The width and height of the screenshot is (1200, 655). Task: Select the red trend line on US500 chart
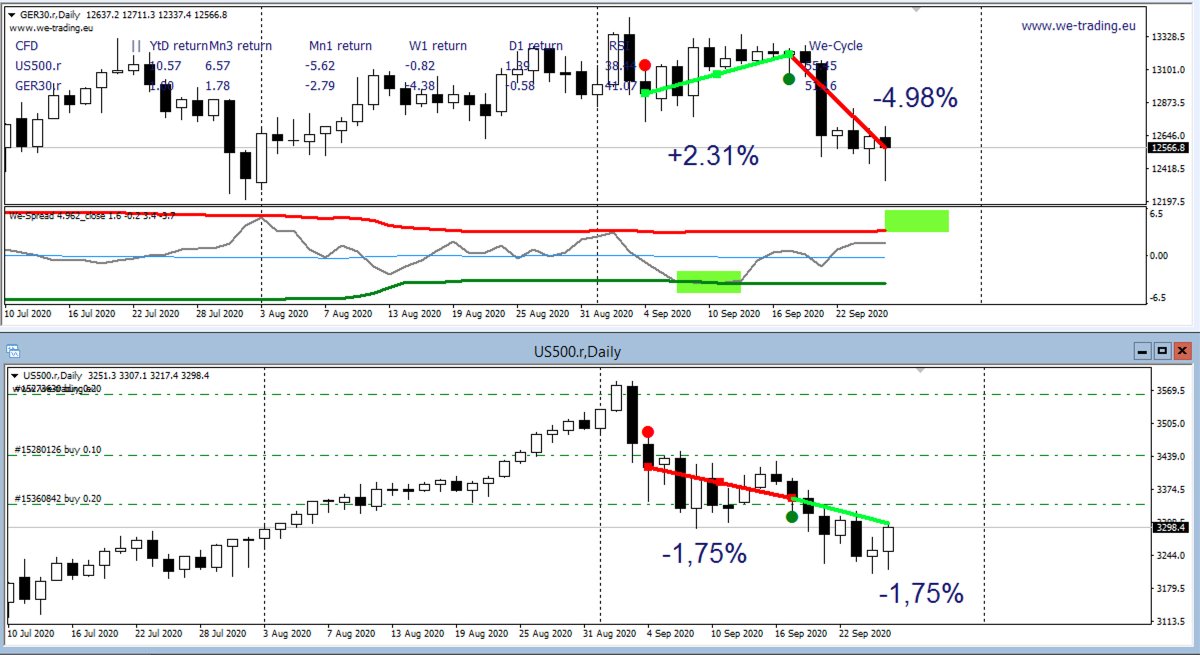[x=718, y=482]
